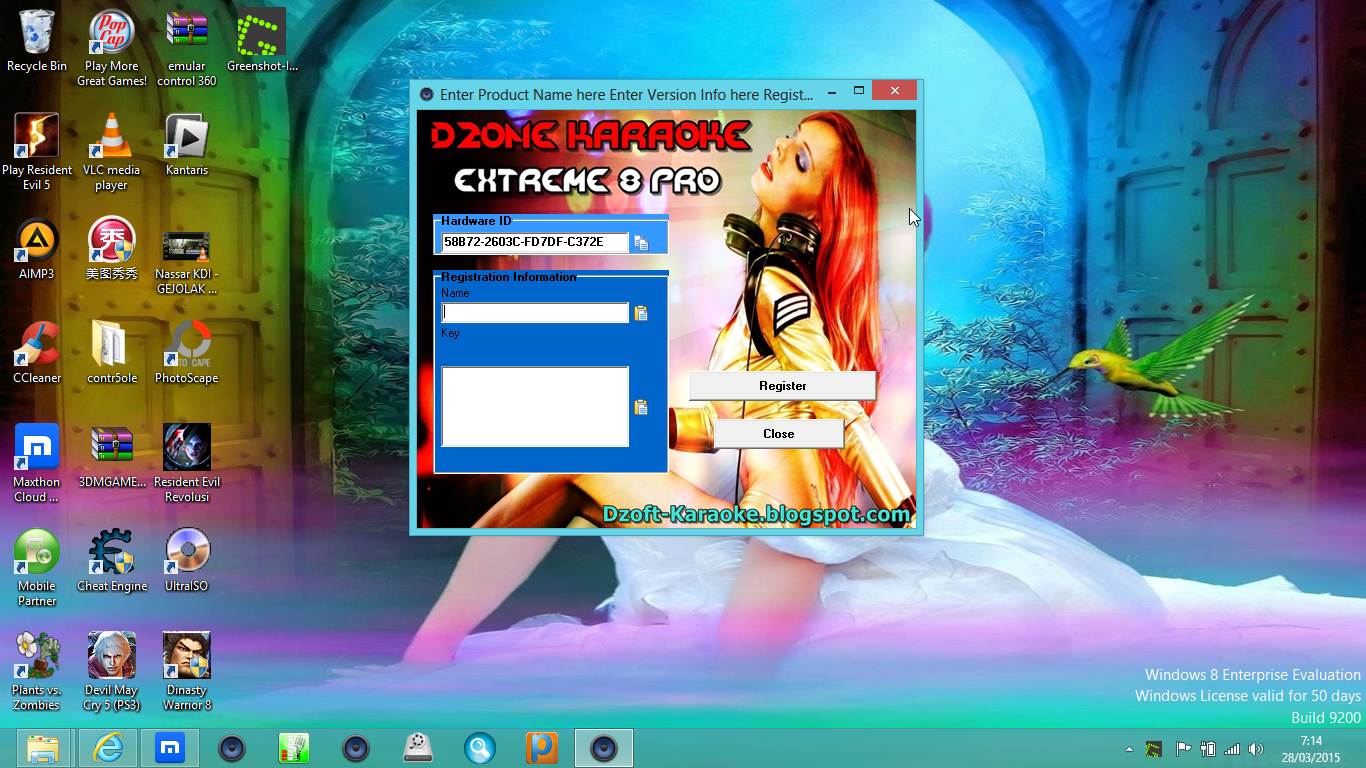Select the CCleaner desktop shortcut

(37, 353)
